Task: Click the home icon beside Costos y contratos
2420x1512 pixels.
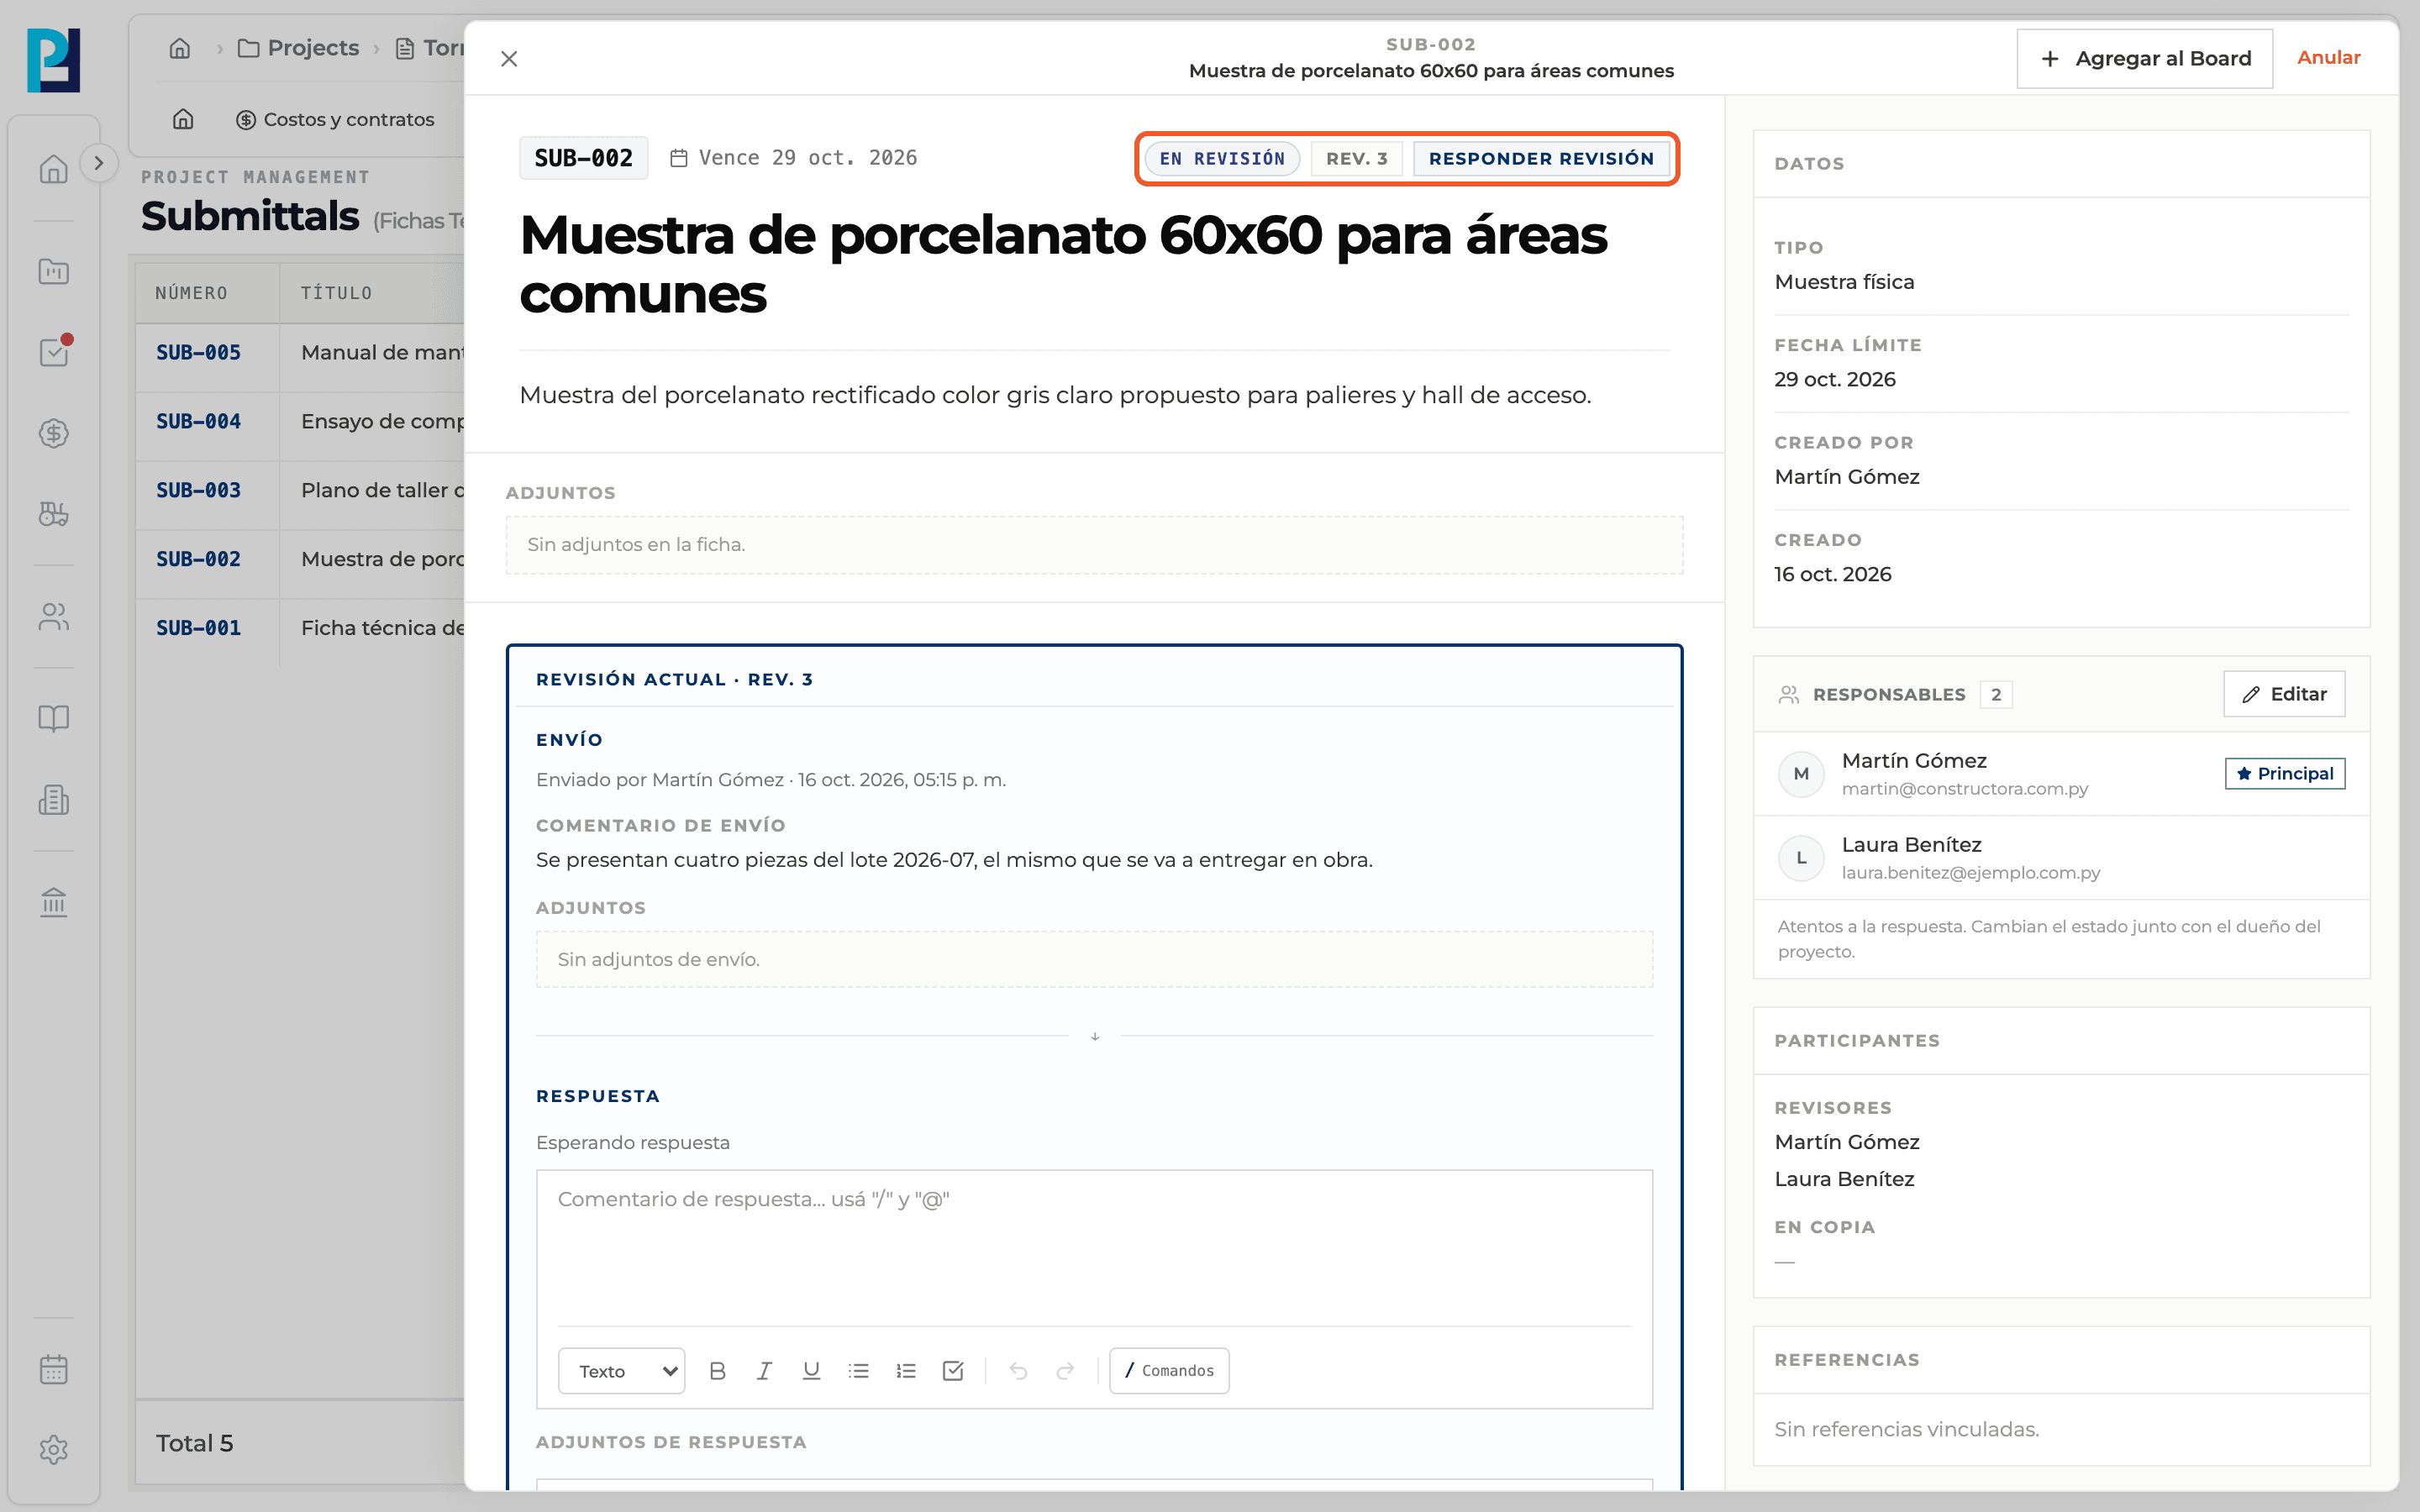Action: coord(183,120)
